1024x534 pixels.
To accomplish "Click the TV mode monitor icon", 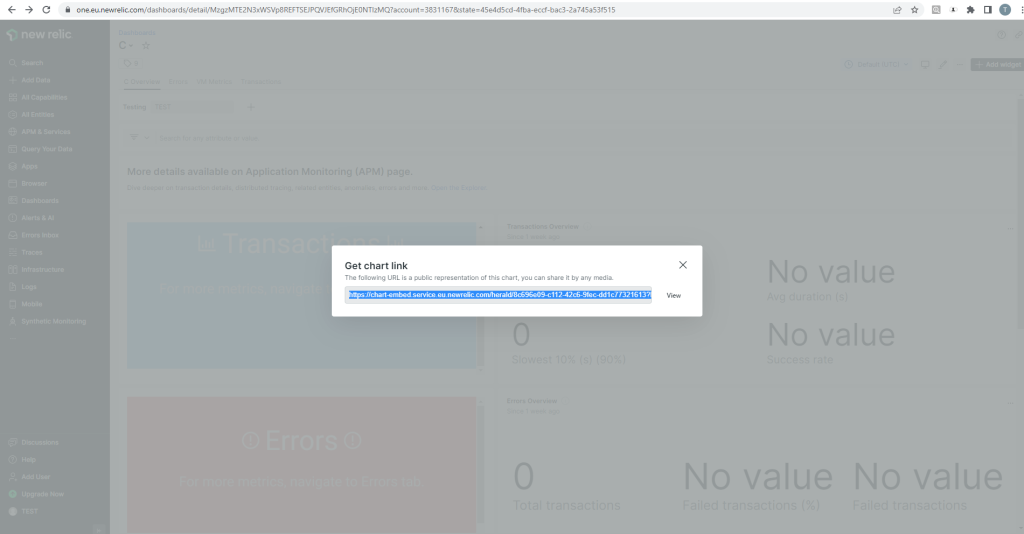I will tap(925, 65).
